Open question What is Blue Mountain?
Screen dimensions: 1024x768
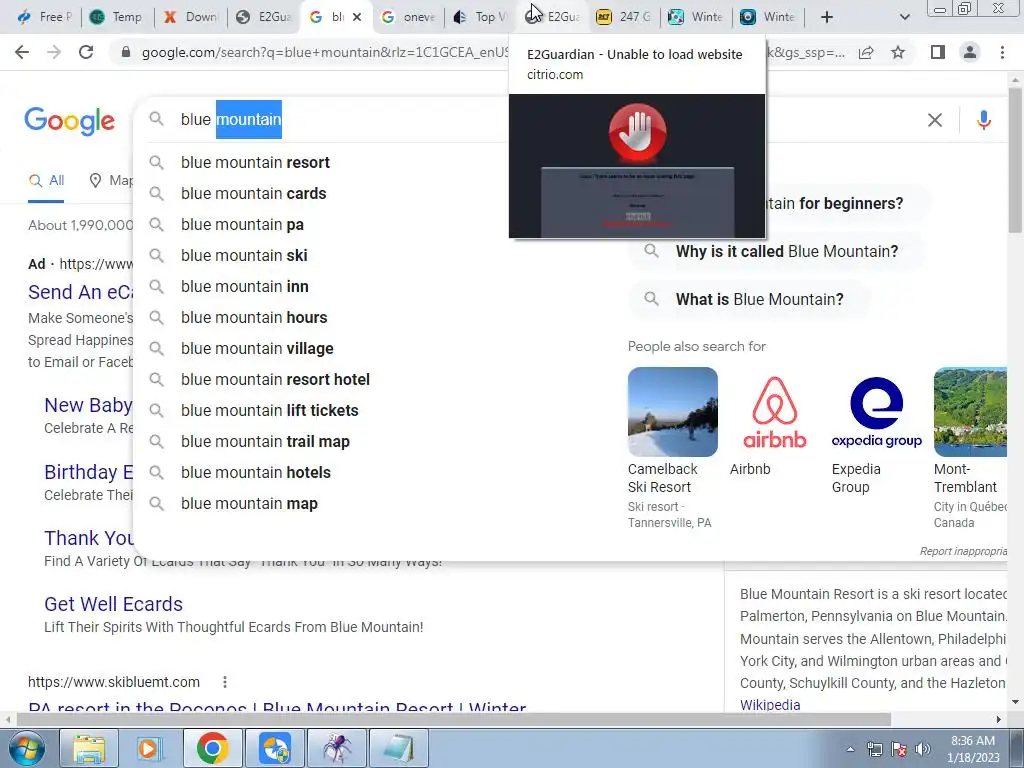point(748,300)
